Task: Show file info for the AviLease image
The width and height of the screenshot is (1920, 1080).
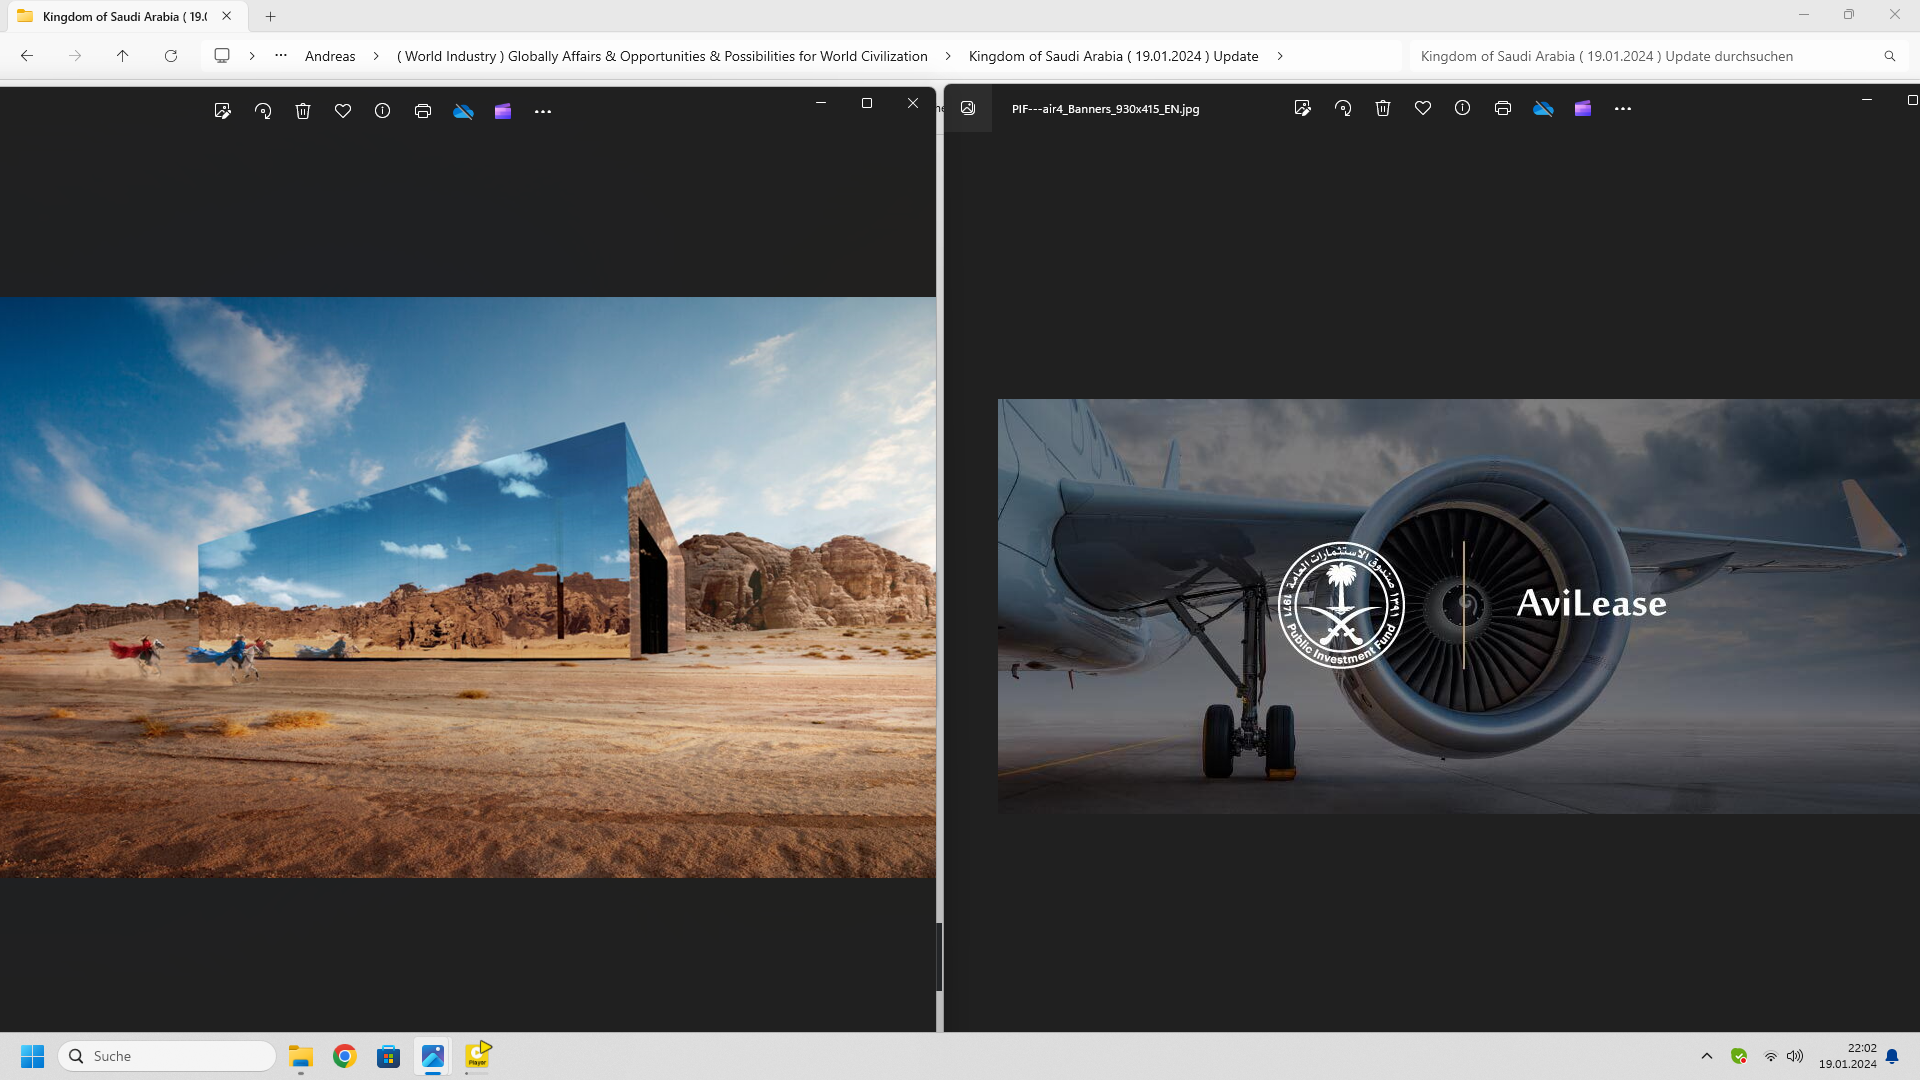Action: [x=1462, y=108]
